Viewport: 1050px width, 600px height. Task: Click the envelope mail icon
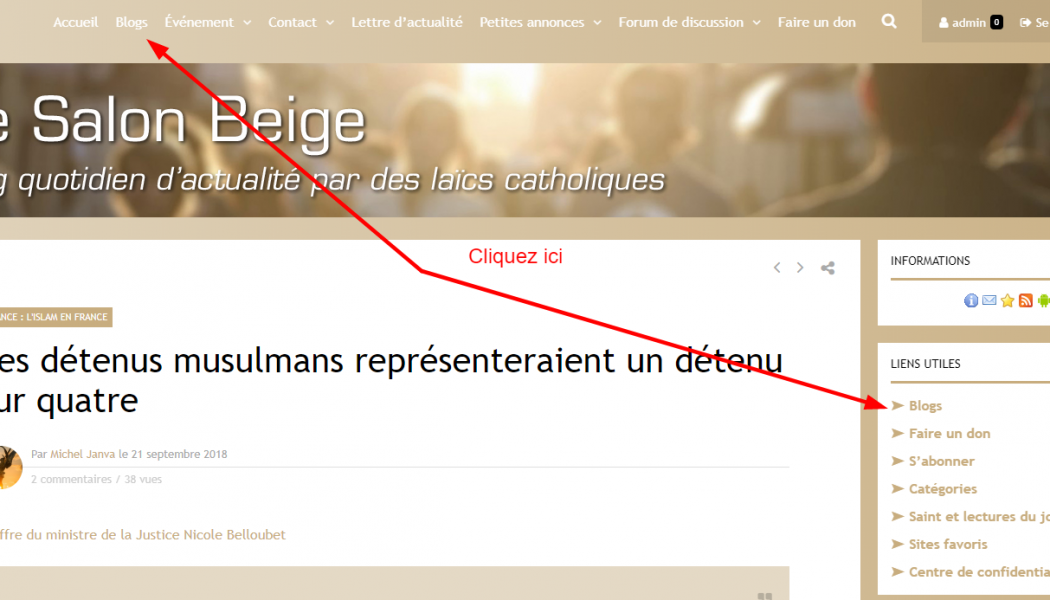989,301
